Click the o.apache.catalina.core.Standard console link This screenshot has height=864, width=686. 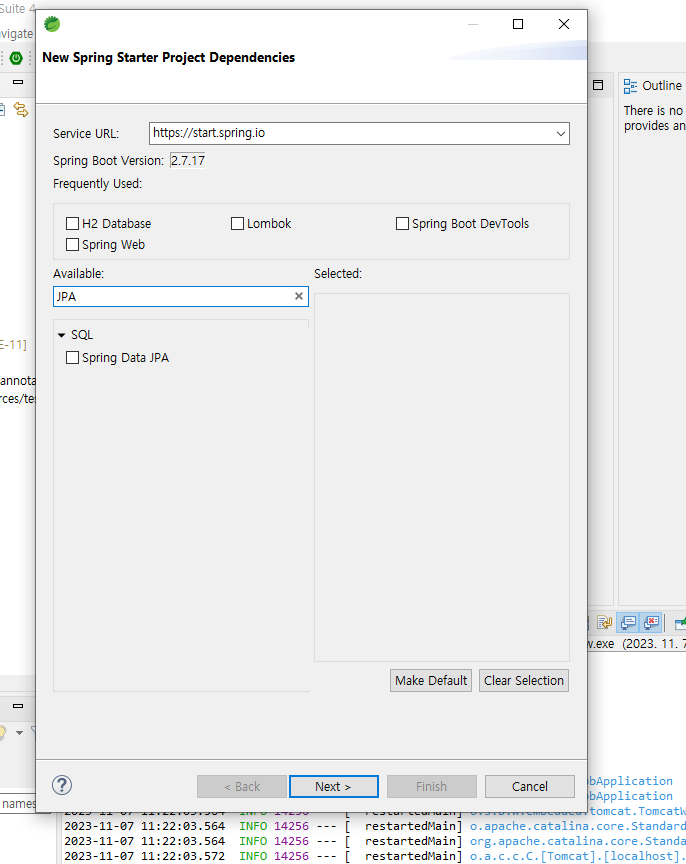(577, 826)
